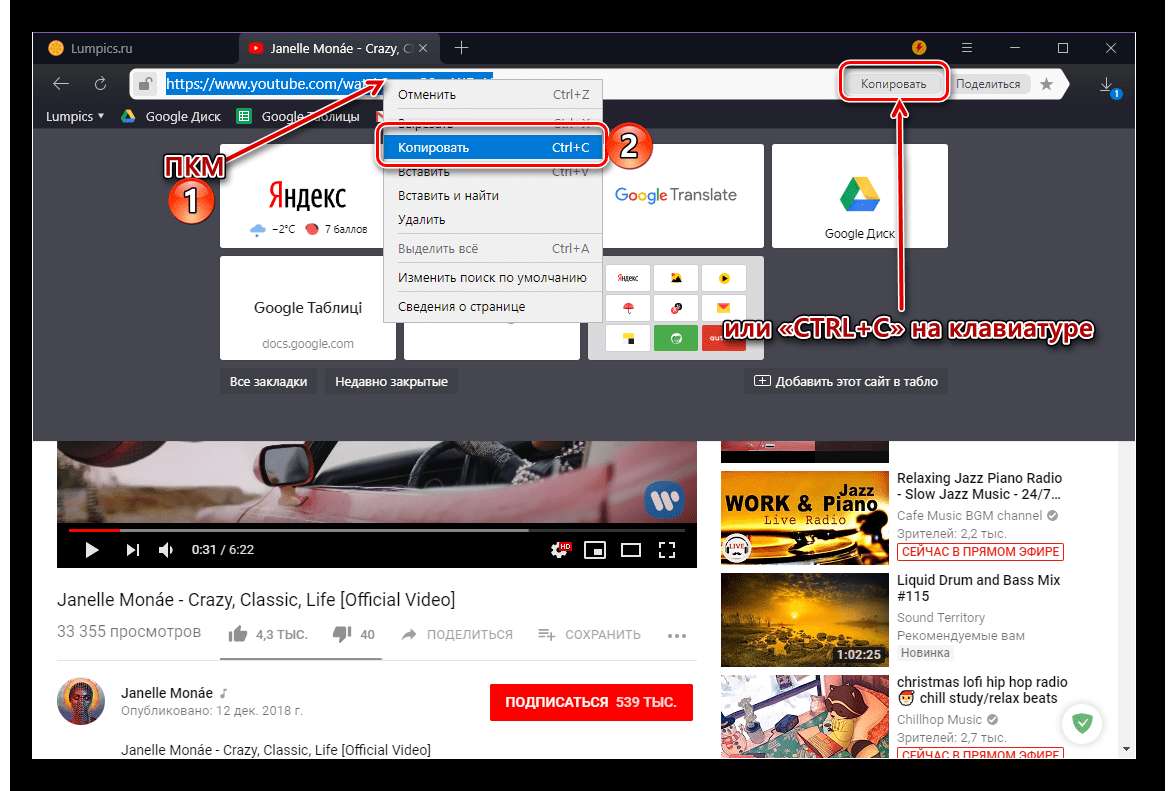The image size is (1168, 791).
Task: Choose Копировать in the context menu
Action: click(492, 147)
